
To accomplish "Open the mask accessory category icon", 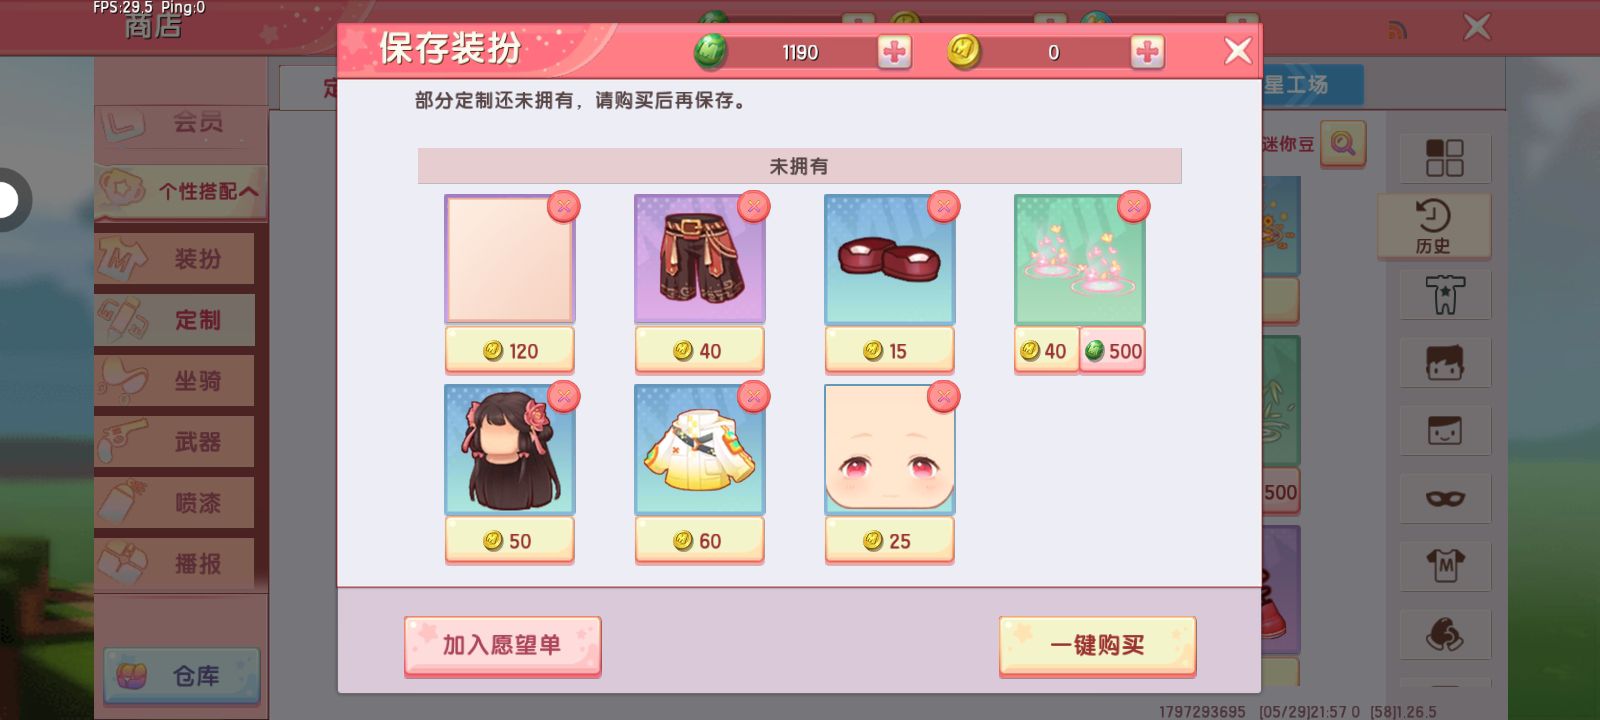I will click(x=1445, y=498).
